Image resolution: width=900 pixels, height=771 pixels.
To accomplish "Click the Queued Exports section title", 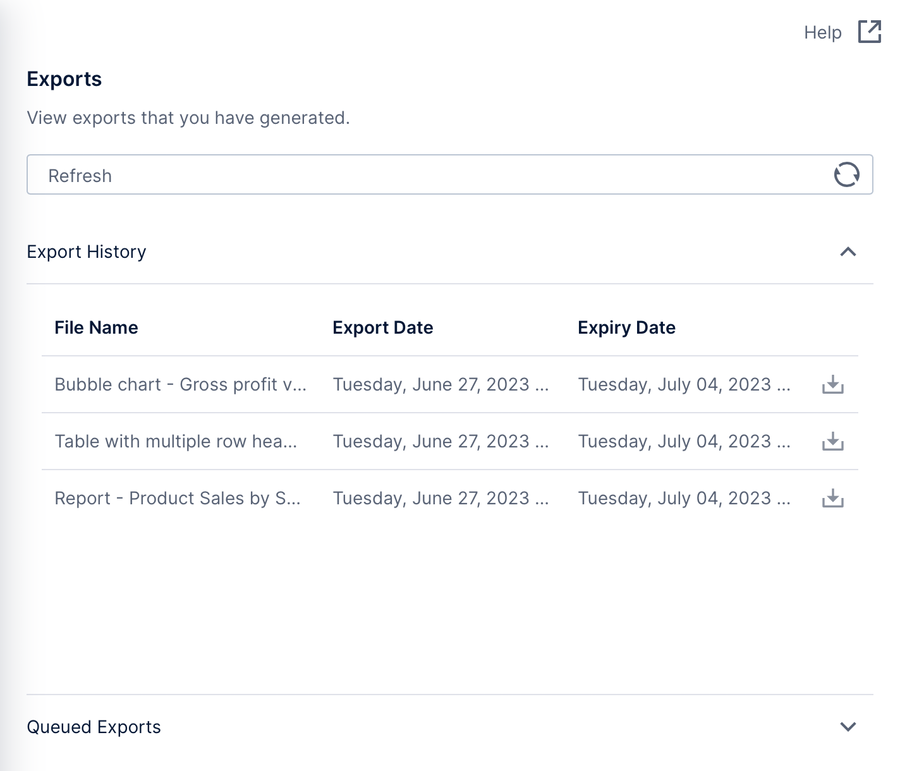I will [93, 727].
